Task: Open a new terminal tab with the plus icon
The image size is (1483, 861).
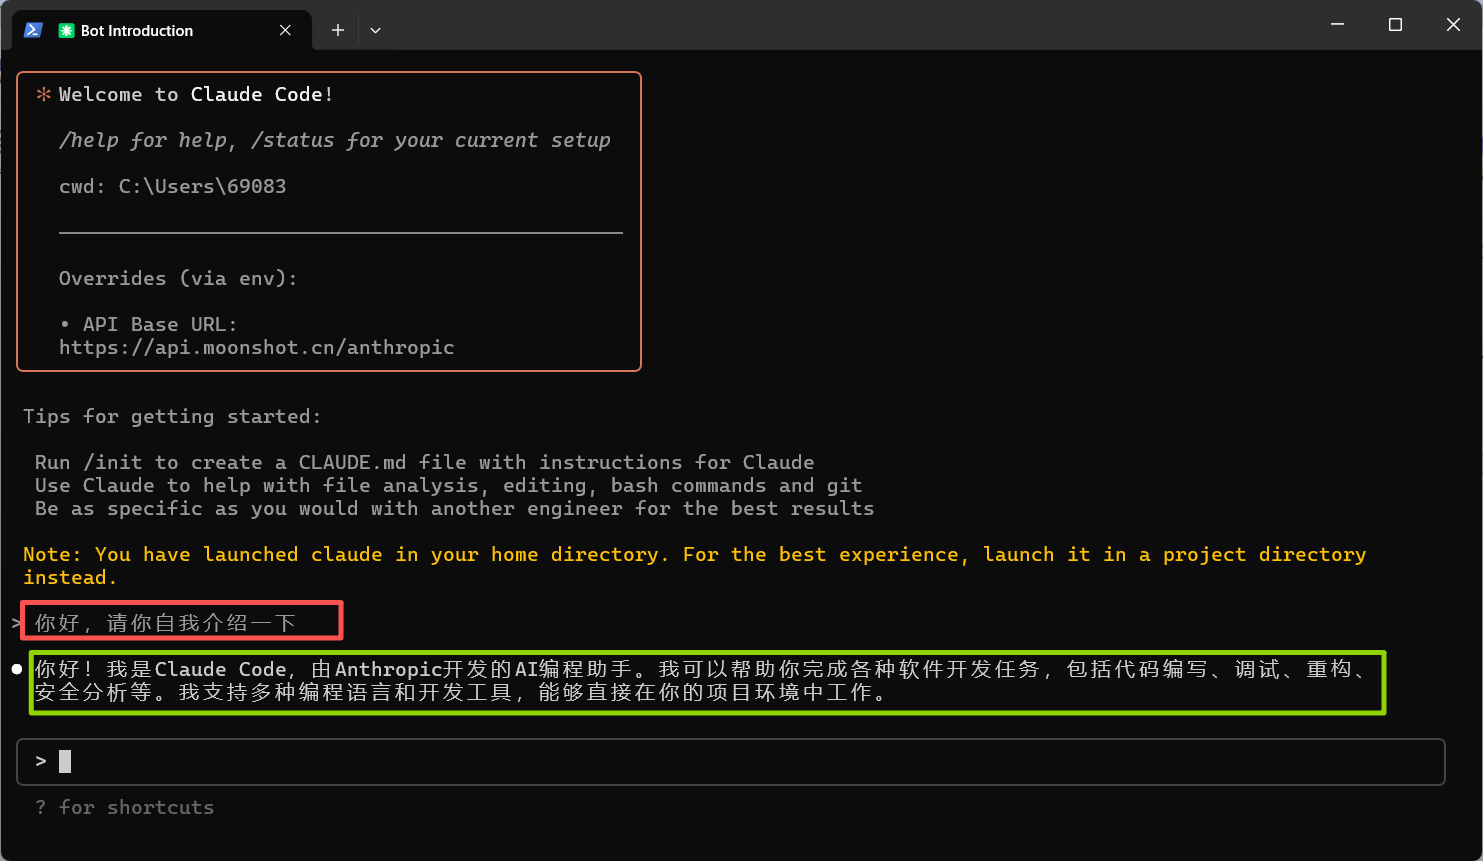Action: pos(337,30)
